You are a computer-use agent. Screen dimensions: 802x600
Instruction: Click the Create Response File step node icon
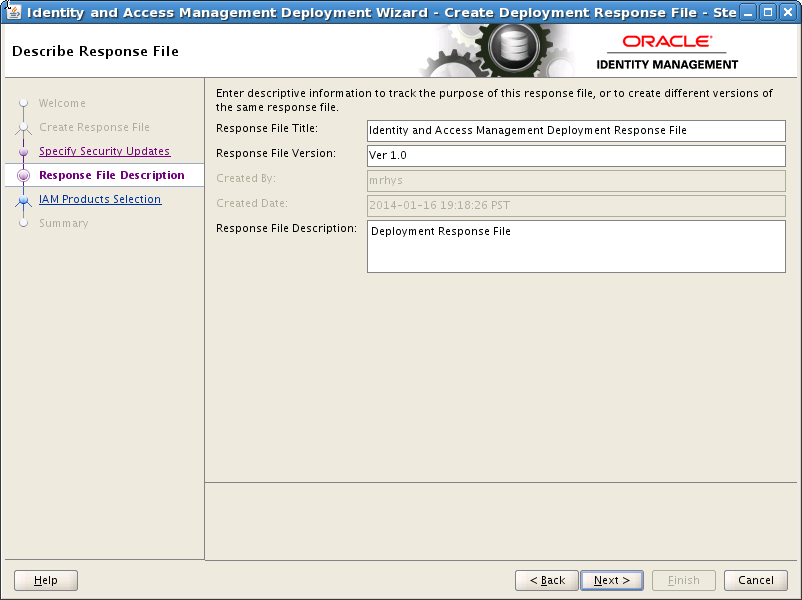(x=23, y=127)
